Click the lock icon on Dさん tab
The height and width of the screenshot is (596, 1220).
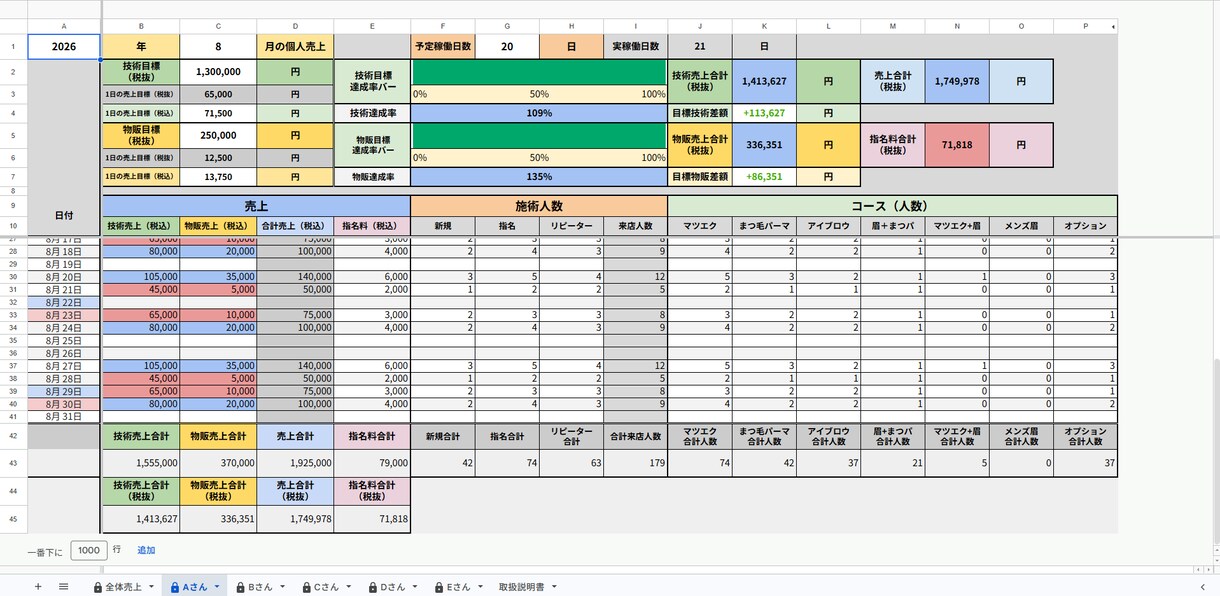tap(372, 587)
